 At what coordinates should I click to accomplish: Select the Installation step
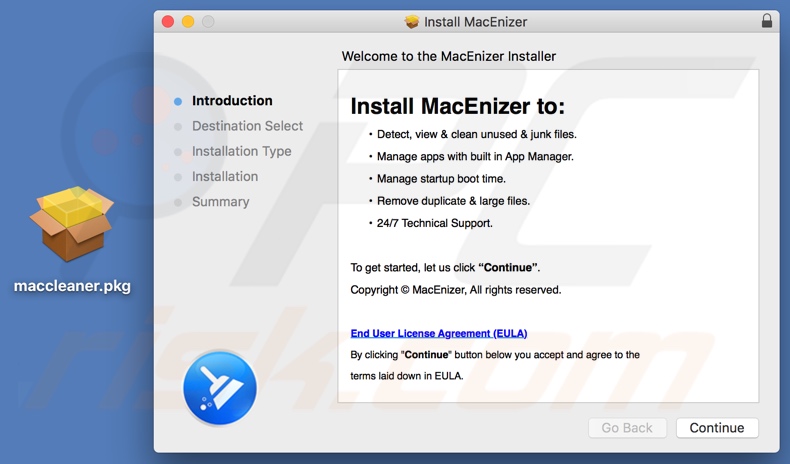(225, 176)
